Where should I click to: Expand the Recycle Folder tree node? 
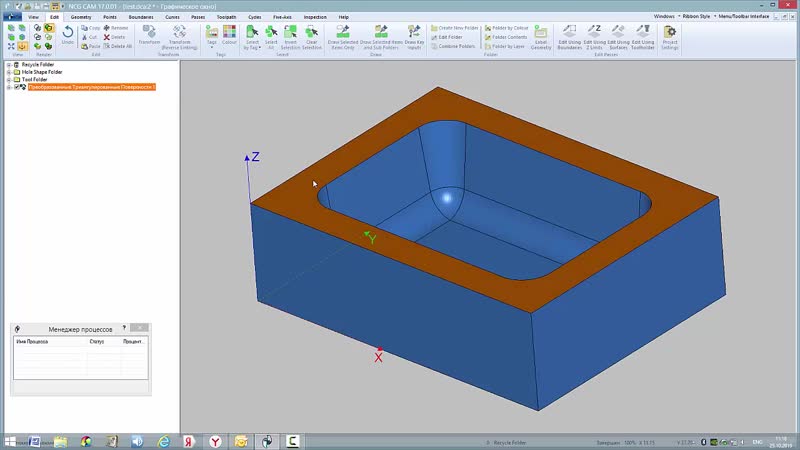(x=8, y=64)
